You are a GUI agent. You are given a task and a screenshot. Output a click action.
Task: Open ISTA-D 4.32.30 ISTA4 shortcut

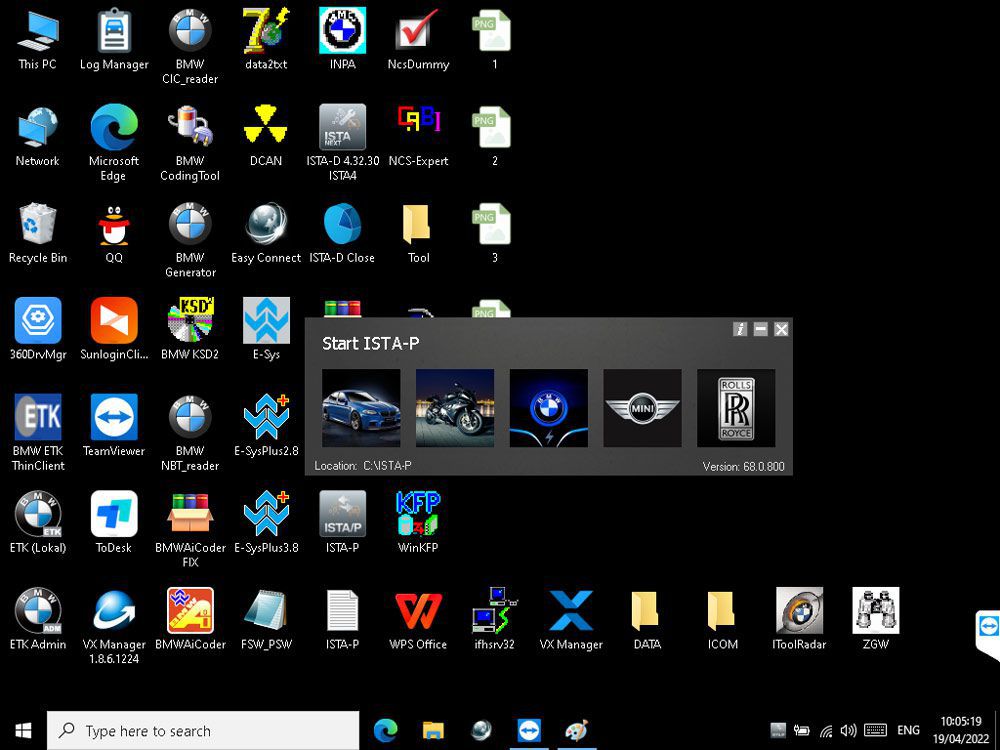342,143
